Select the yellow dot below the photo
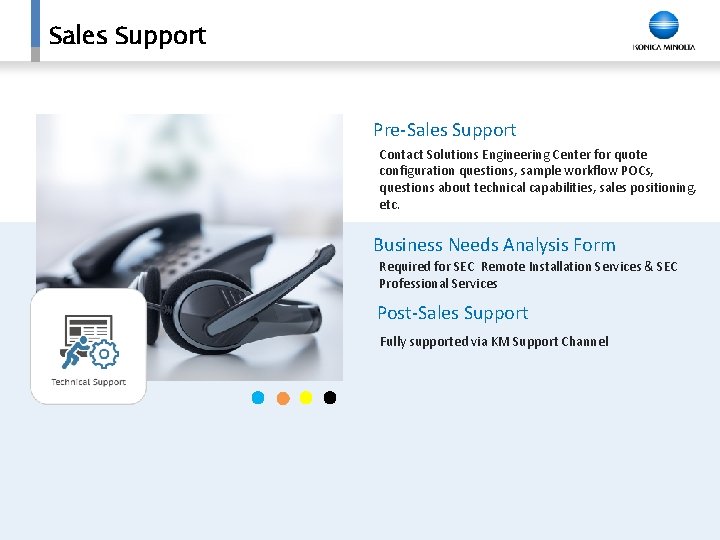Image resolution: width=720 pixels, height=540 pixels. (306, 398)
